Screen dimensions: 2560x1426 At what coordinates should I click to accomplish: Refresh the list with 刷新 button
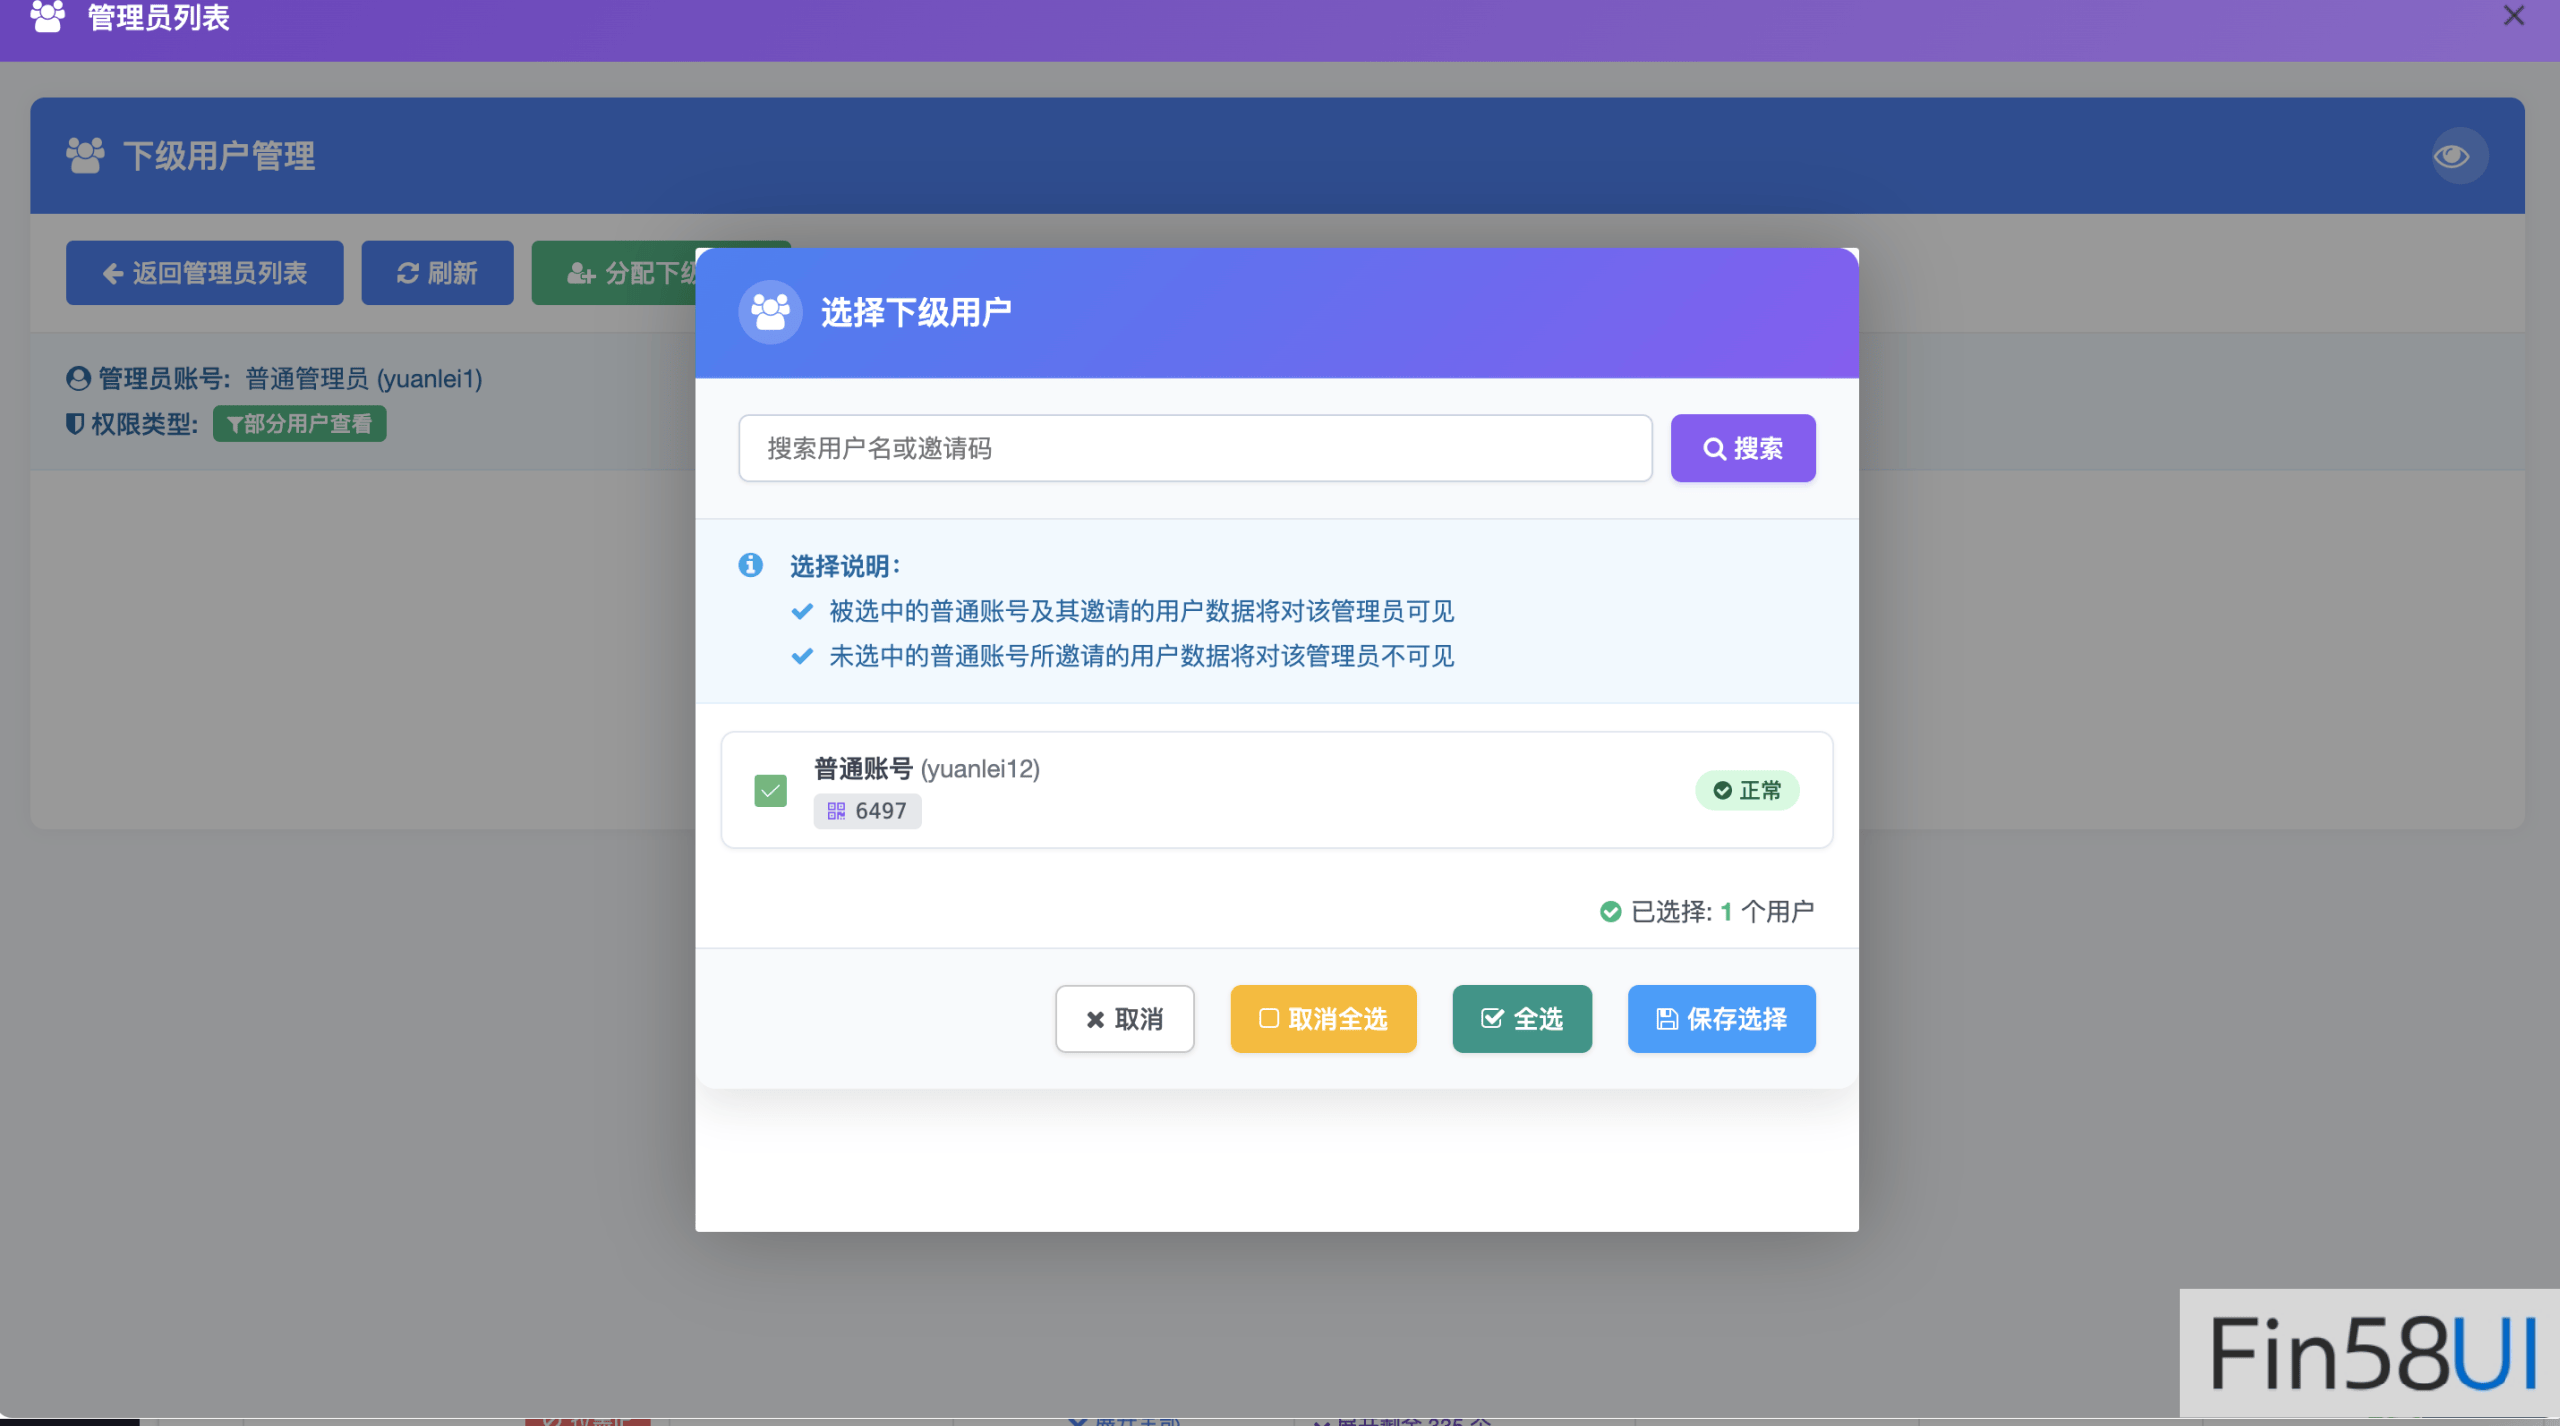(437, 273)
